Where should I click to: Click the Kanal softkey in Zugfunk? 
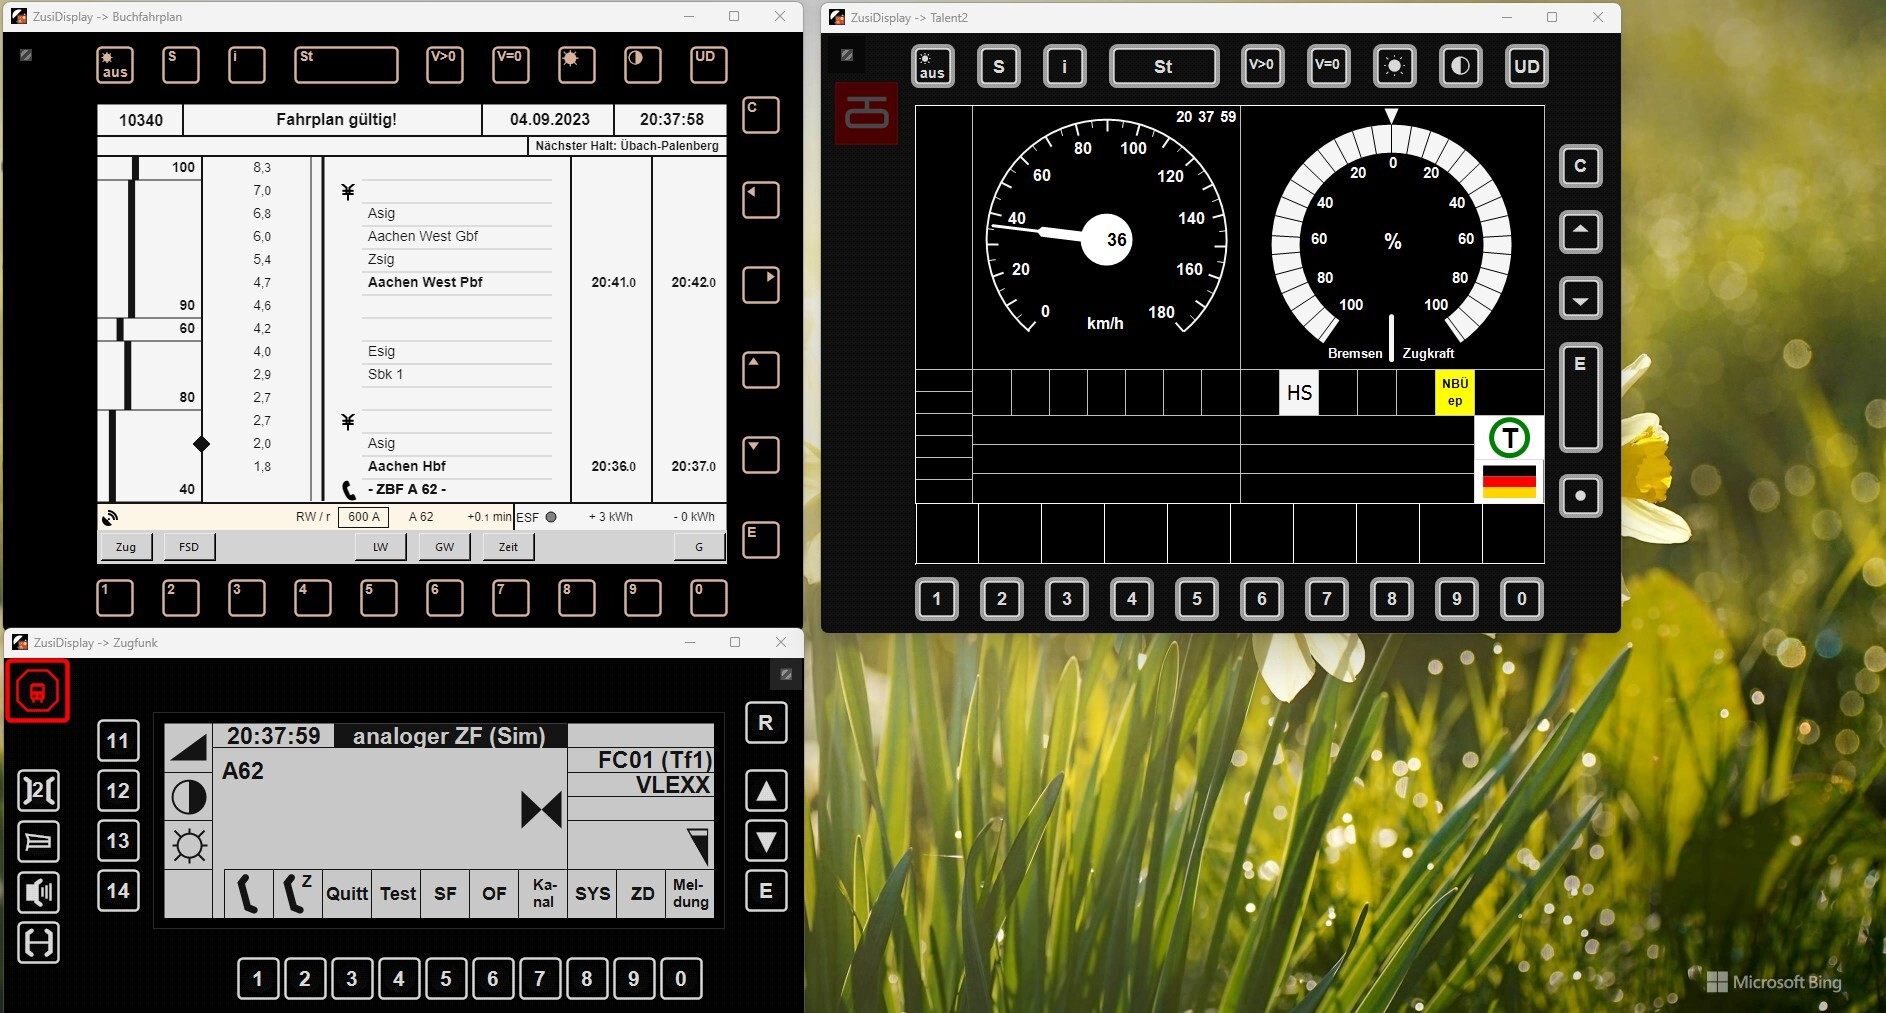544,893
